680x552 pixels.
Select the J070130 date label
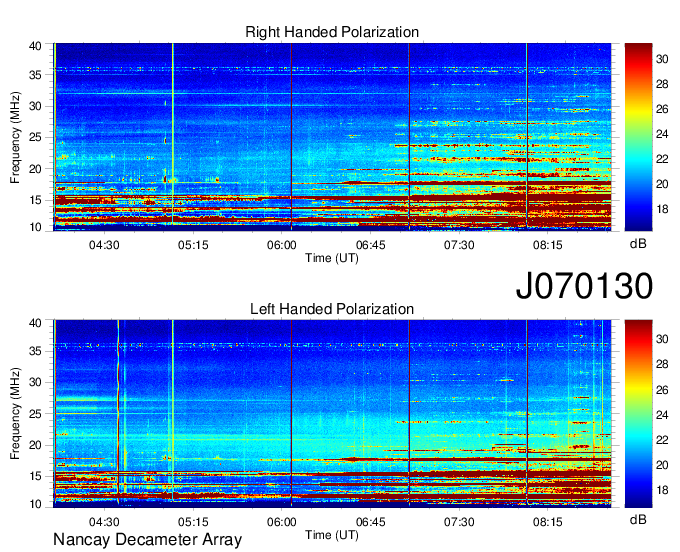pyautogui.click(x=584, y=285)
